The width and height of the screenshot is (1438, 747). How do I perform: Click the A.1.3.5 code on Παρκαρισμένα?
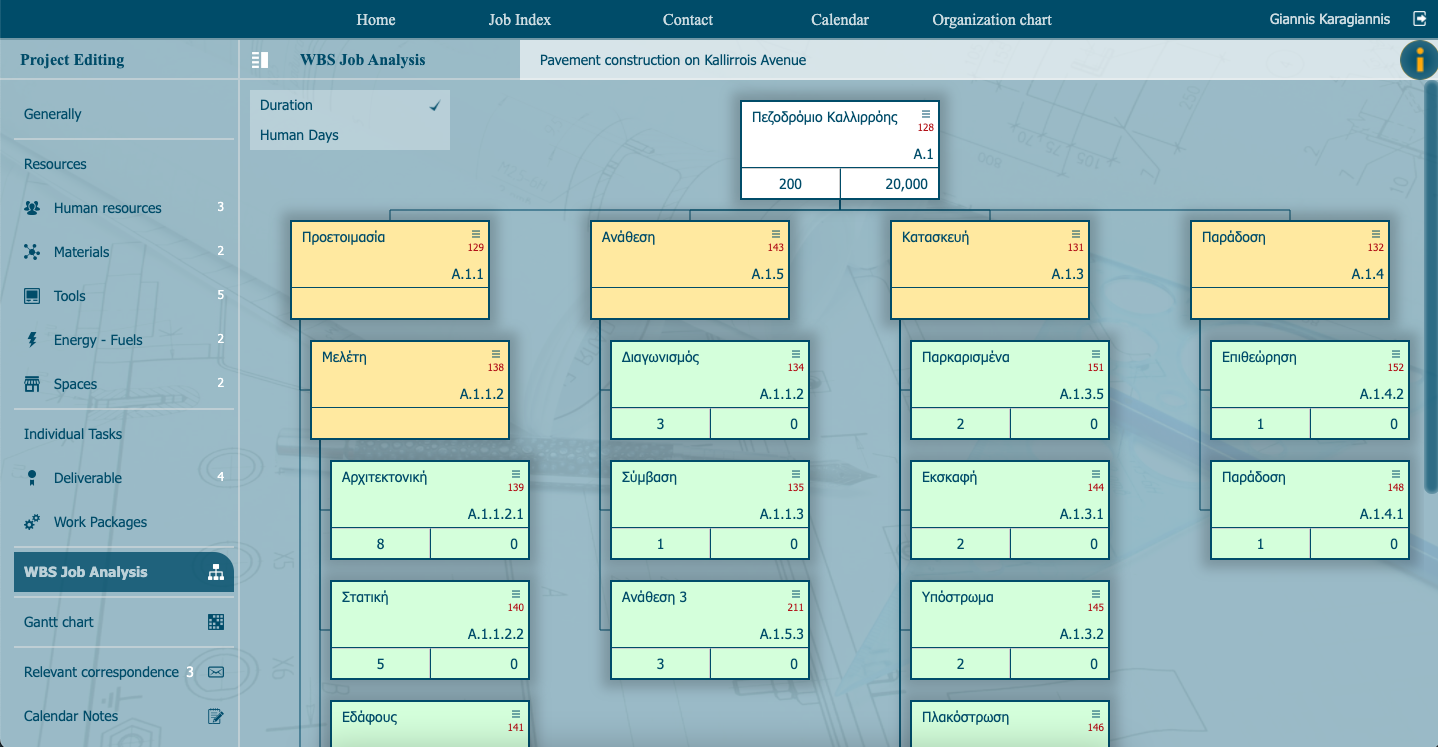click(1082, 394)
